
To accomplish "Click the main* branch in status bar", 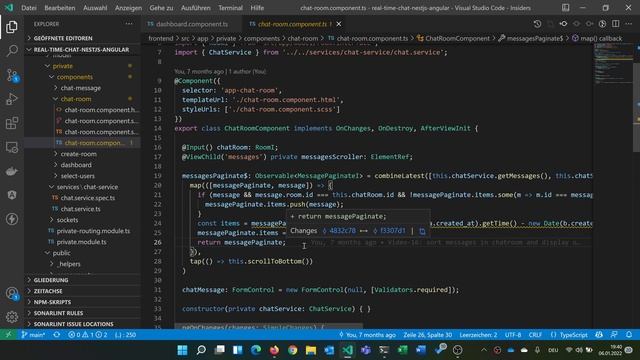I will pos(33,335).
